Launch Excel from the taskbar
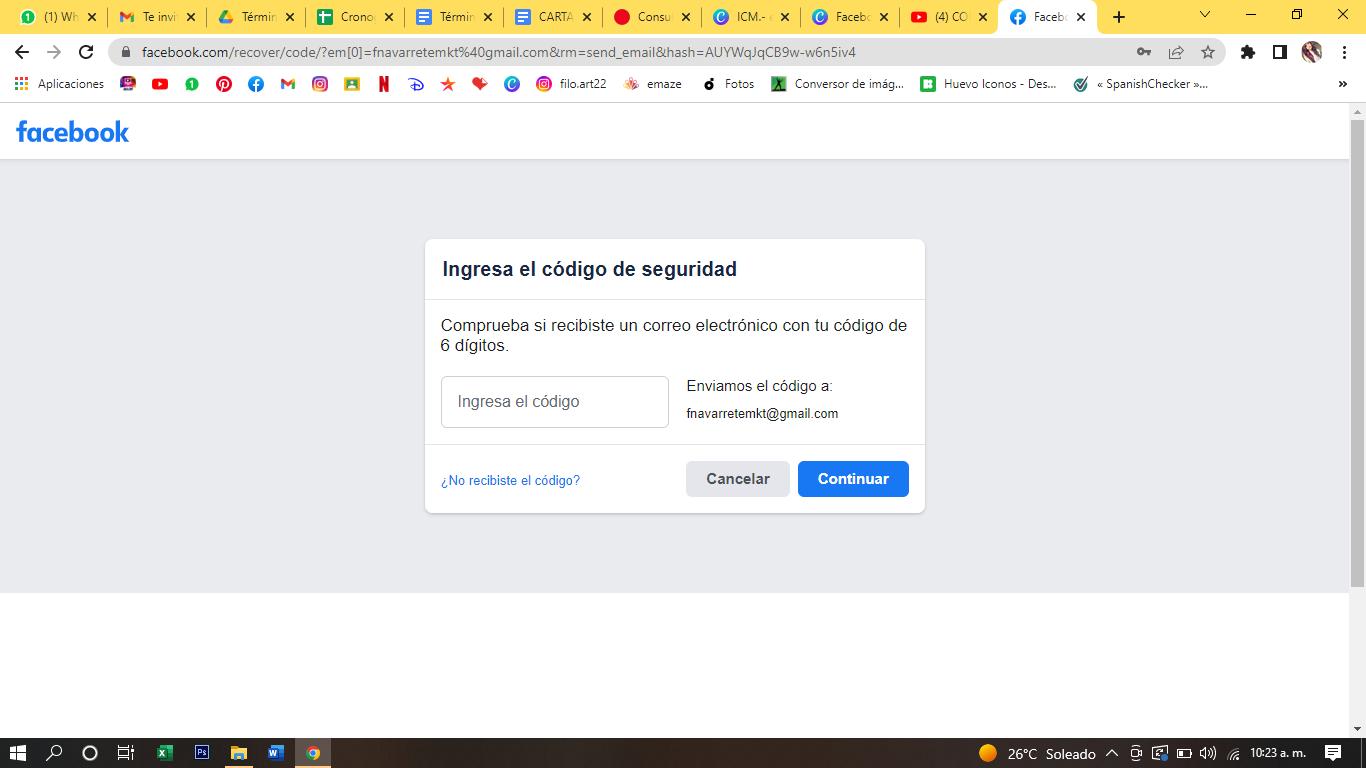 tap(165, 753)
